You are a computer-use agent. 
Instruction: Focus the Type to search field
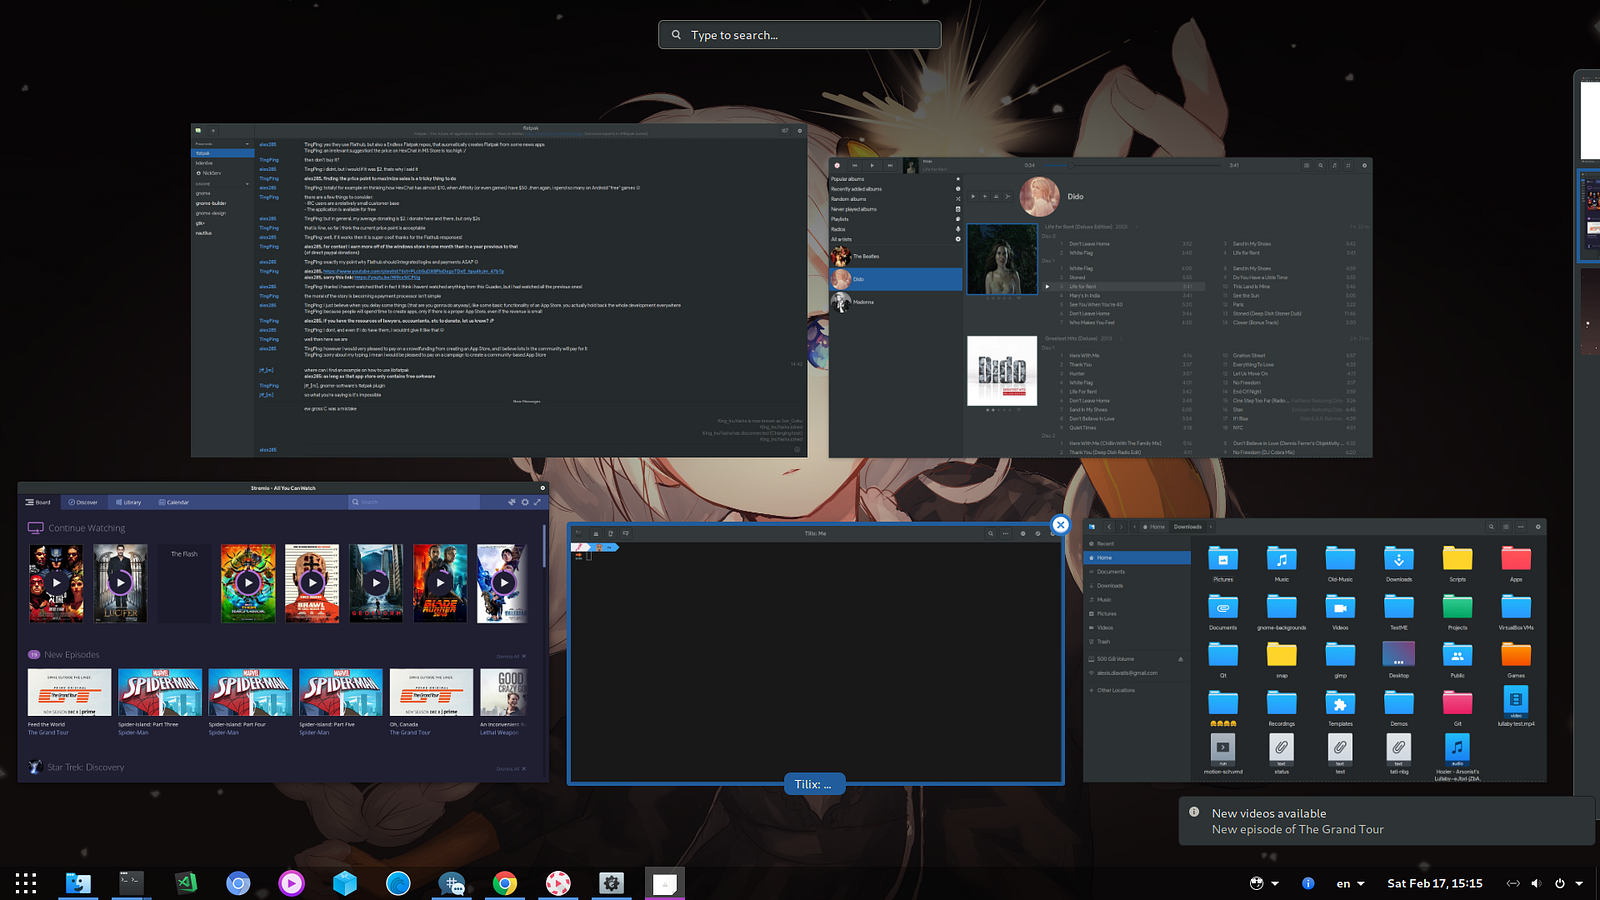(800, 35)
